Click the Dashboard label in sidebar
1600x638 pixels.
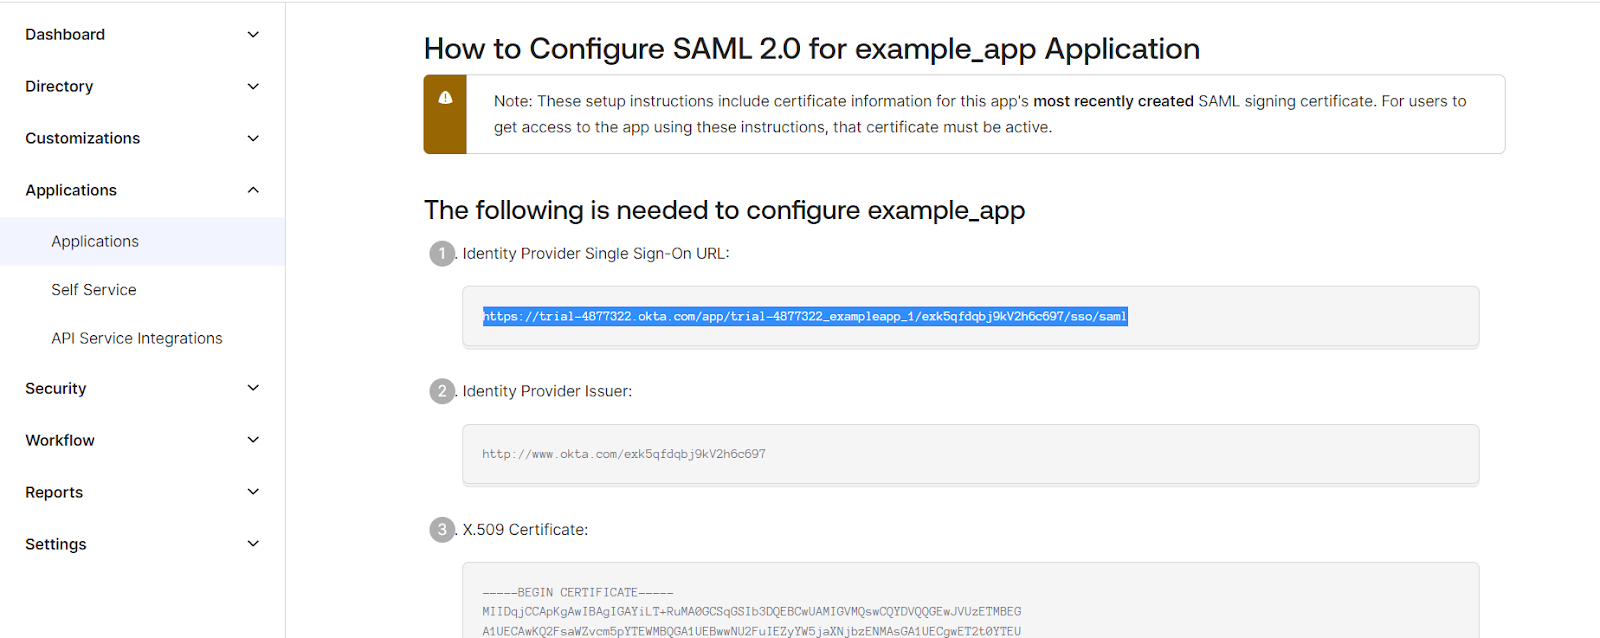(65, 35)
